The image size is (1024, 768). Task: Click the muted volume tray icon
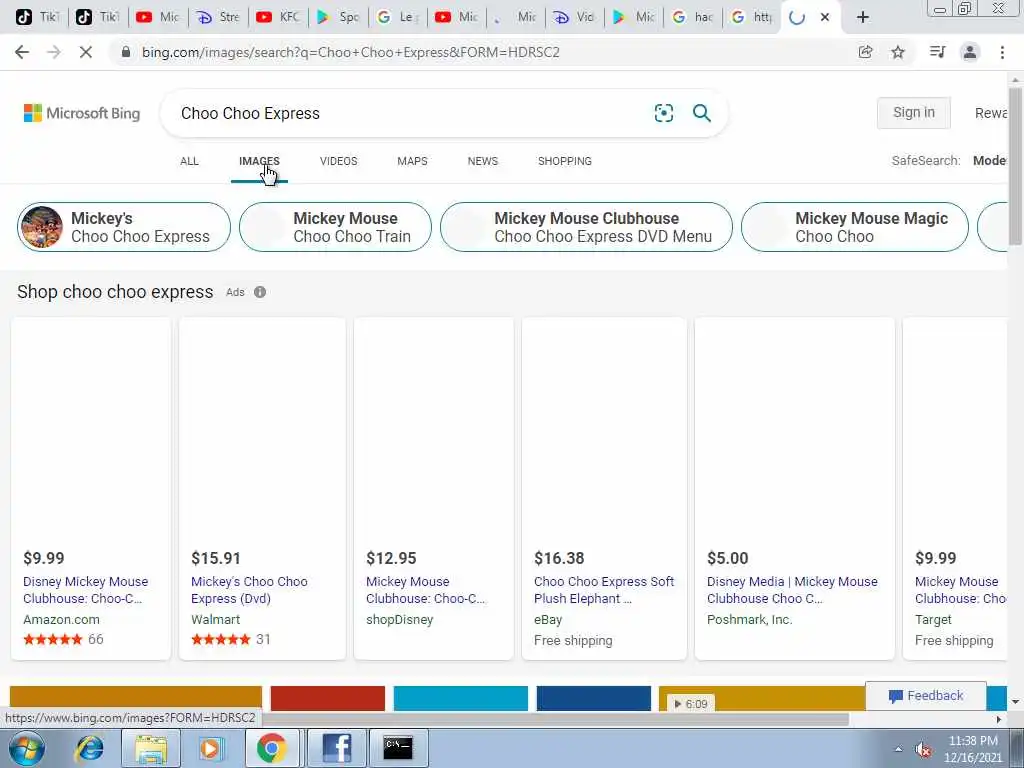tap(923, 750)
